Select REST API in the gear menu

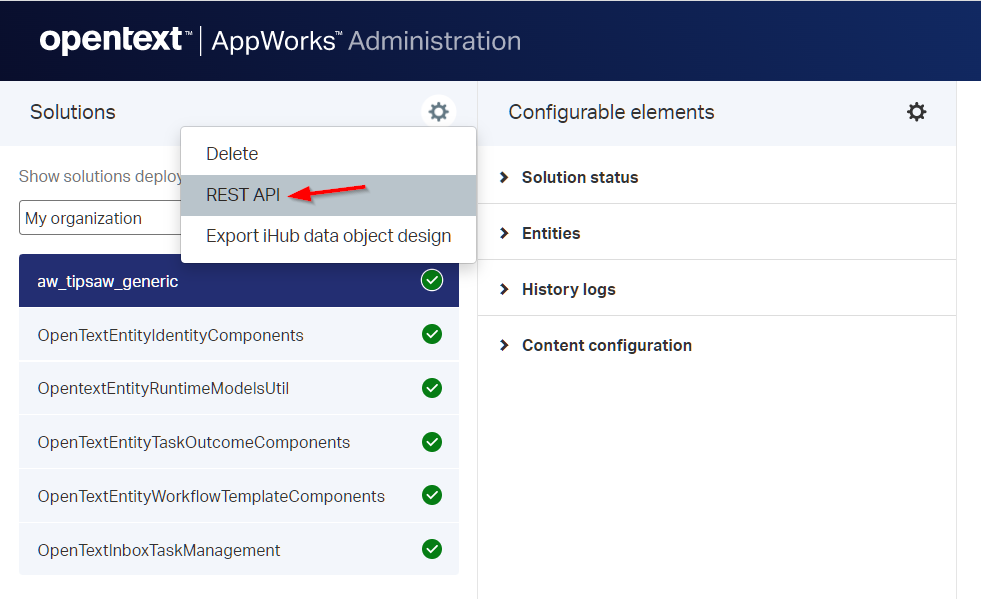328,195
